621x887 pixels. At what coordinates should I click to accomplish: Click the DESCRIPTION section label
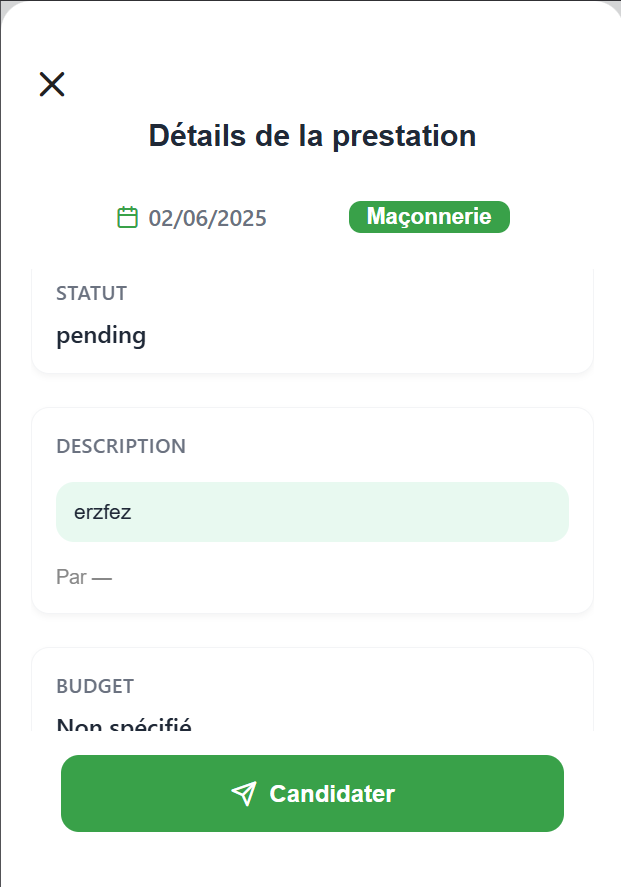coord(121,446)
